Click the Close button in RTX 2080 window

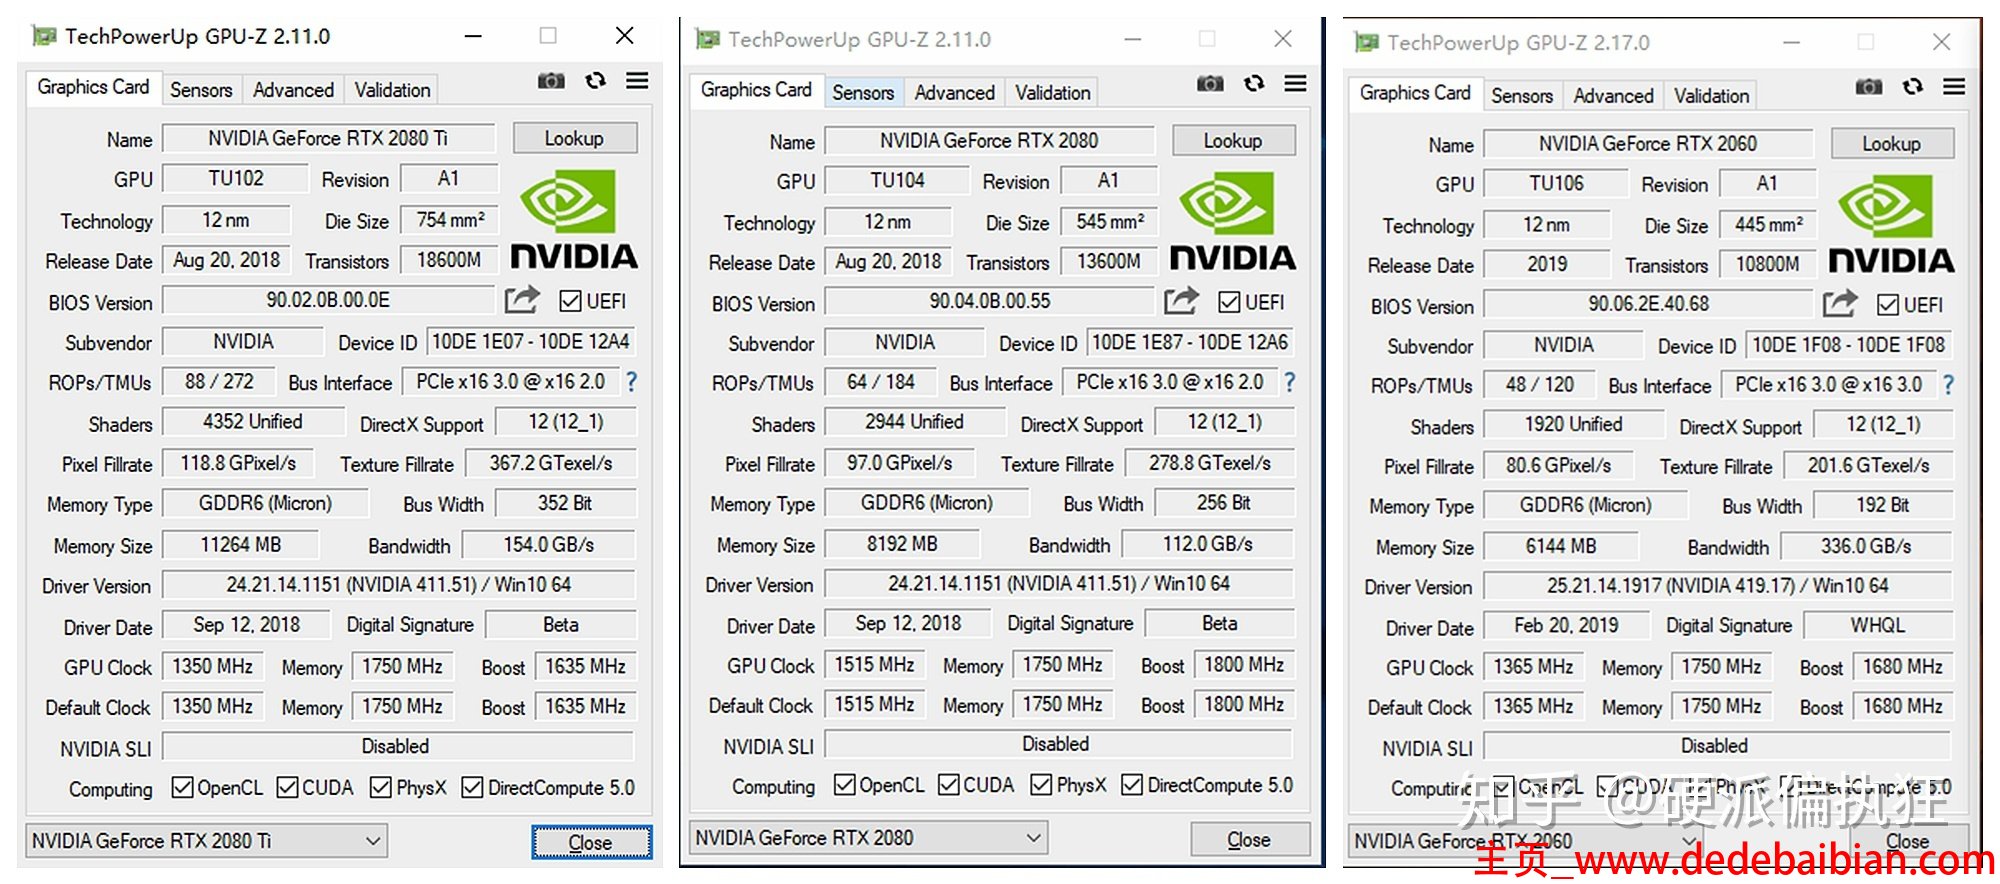[1249, 839]
